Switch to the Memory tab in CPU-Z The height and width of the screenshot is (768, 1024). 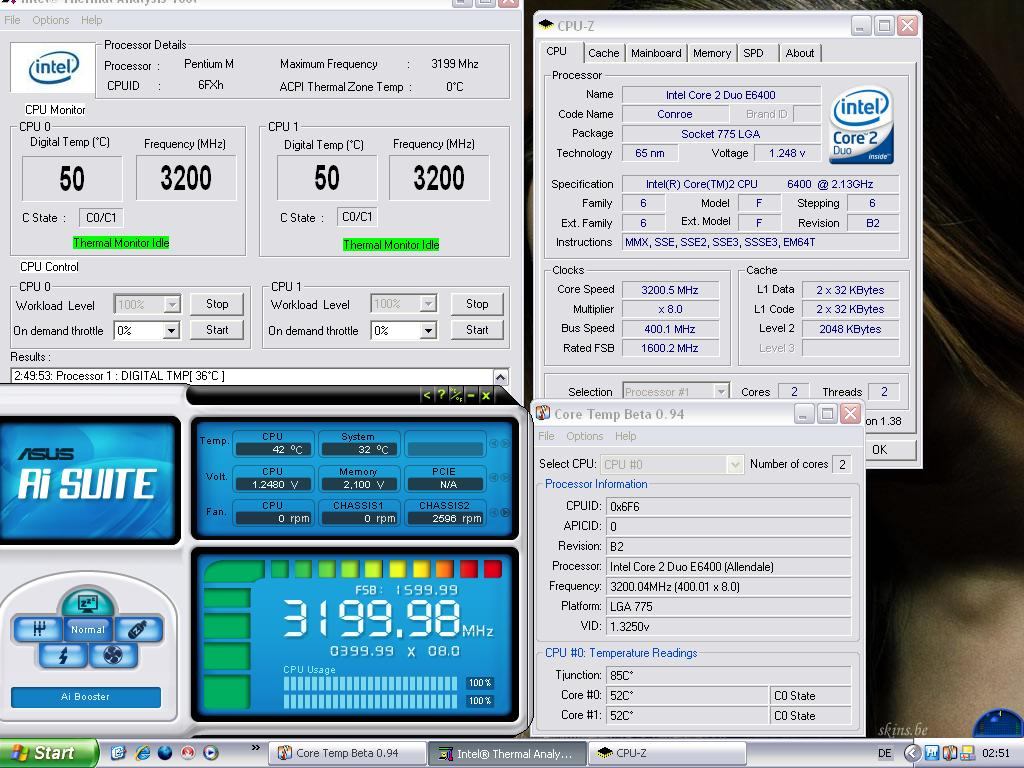(712, 53)
